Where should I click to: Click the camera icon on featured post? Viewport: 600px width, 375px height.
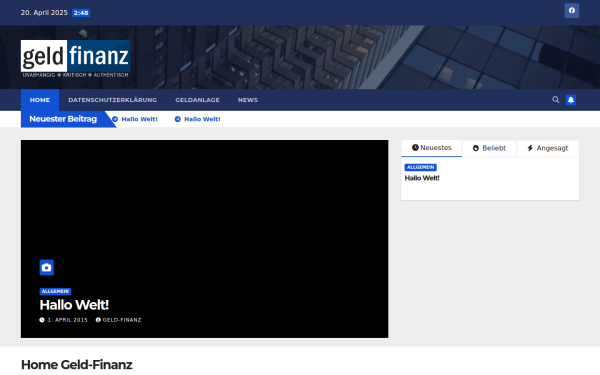[x=47, y=267]
